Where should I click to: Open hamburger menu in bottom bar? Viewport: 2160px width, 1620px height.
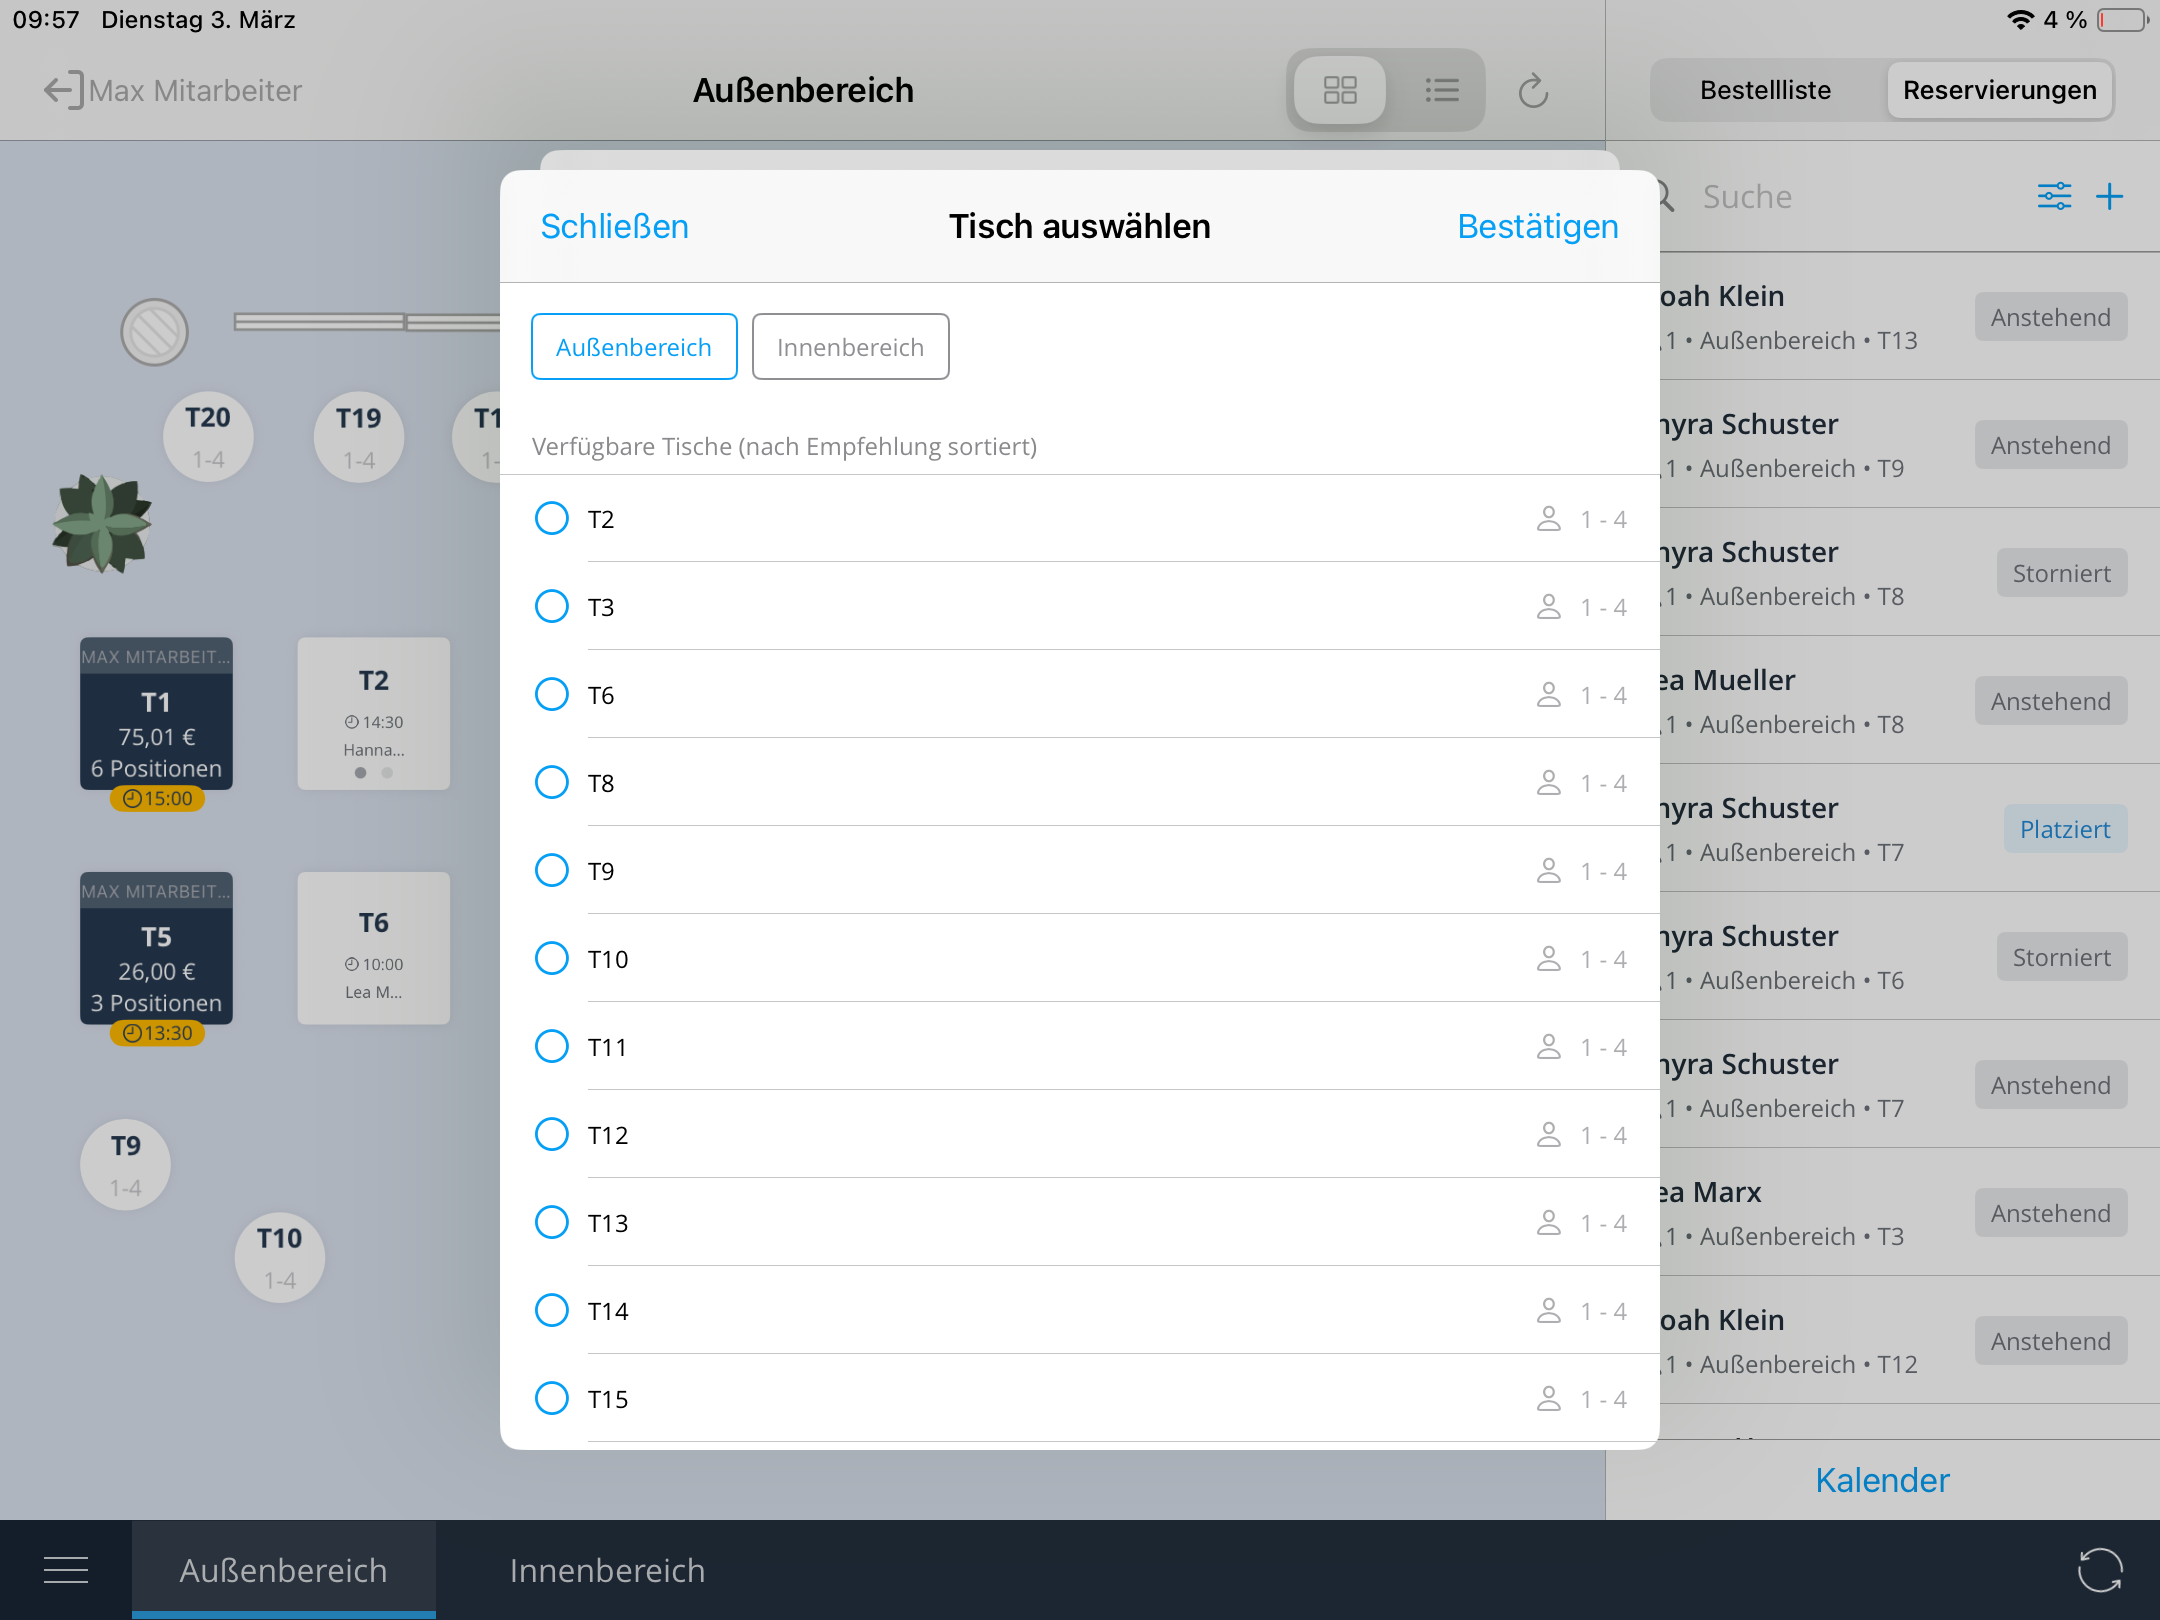point(66,1570)
